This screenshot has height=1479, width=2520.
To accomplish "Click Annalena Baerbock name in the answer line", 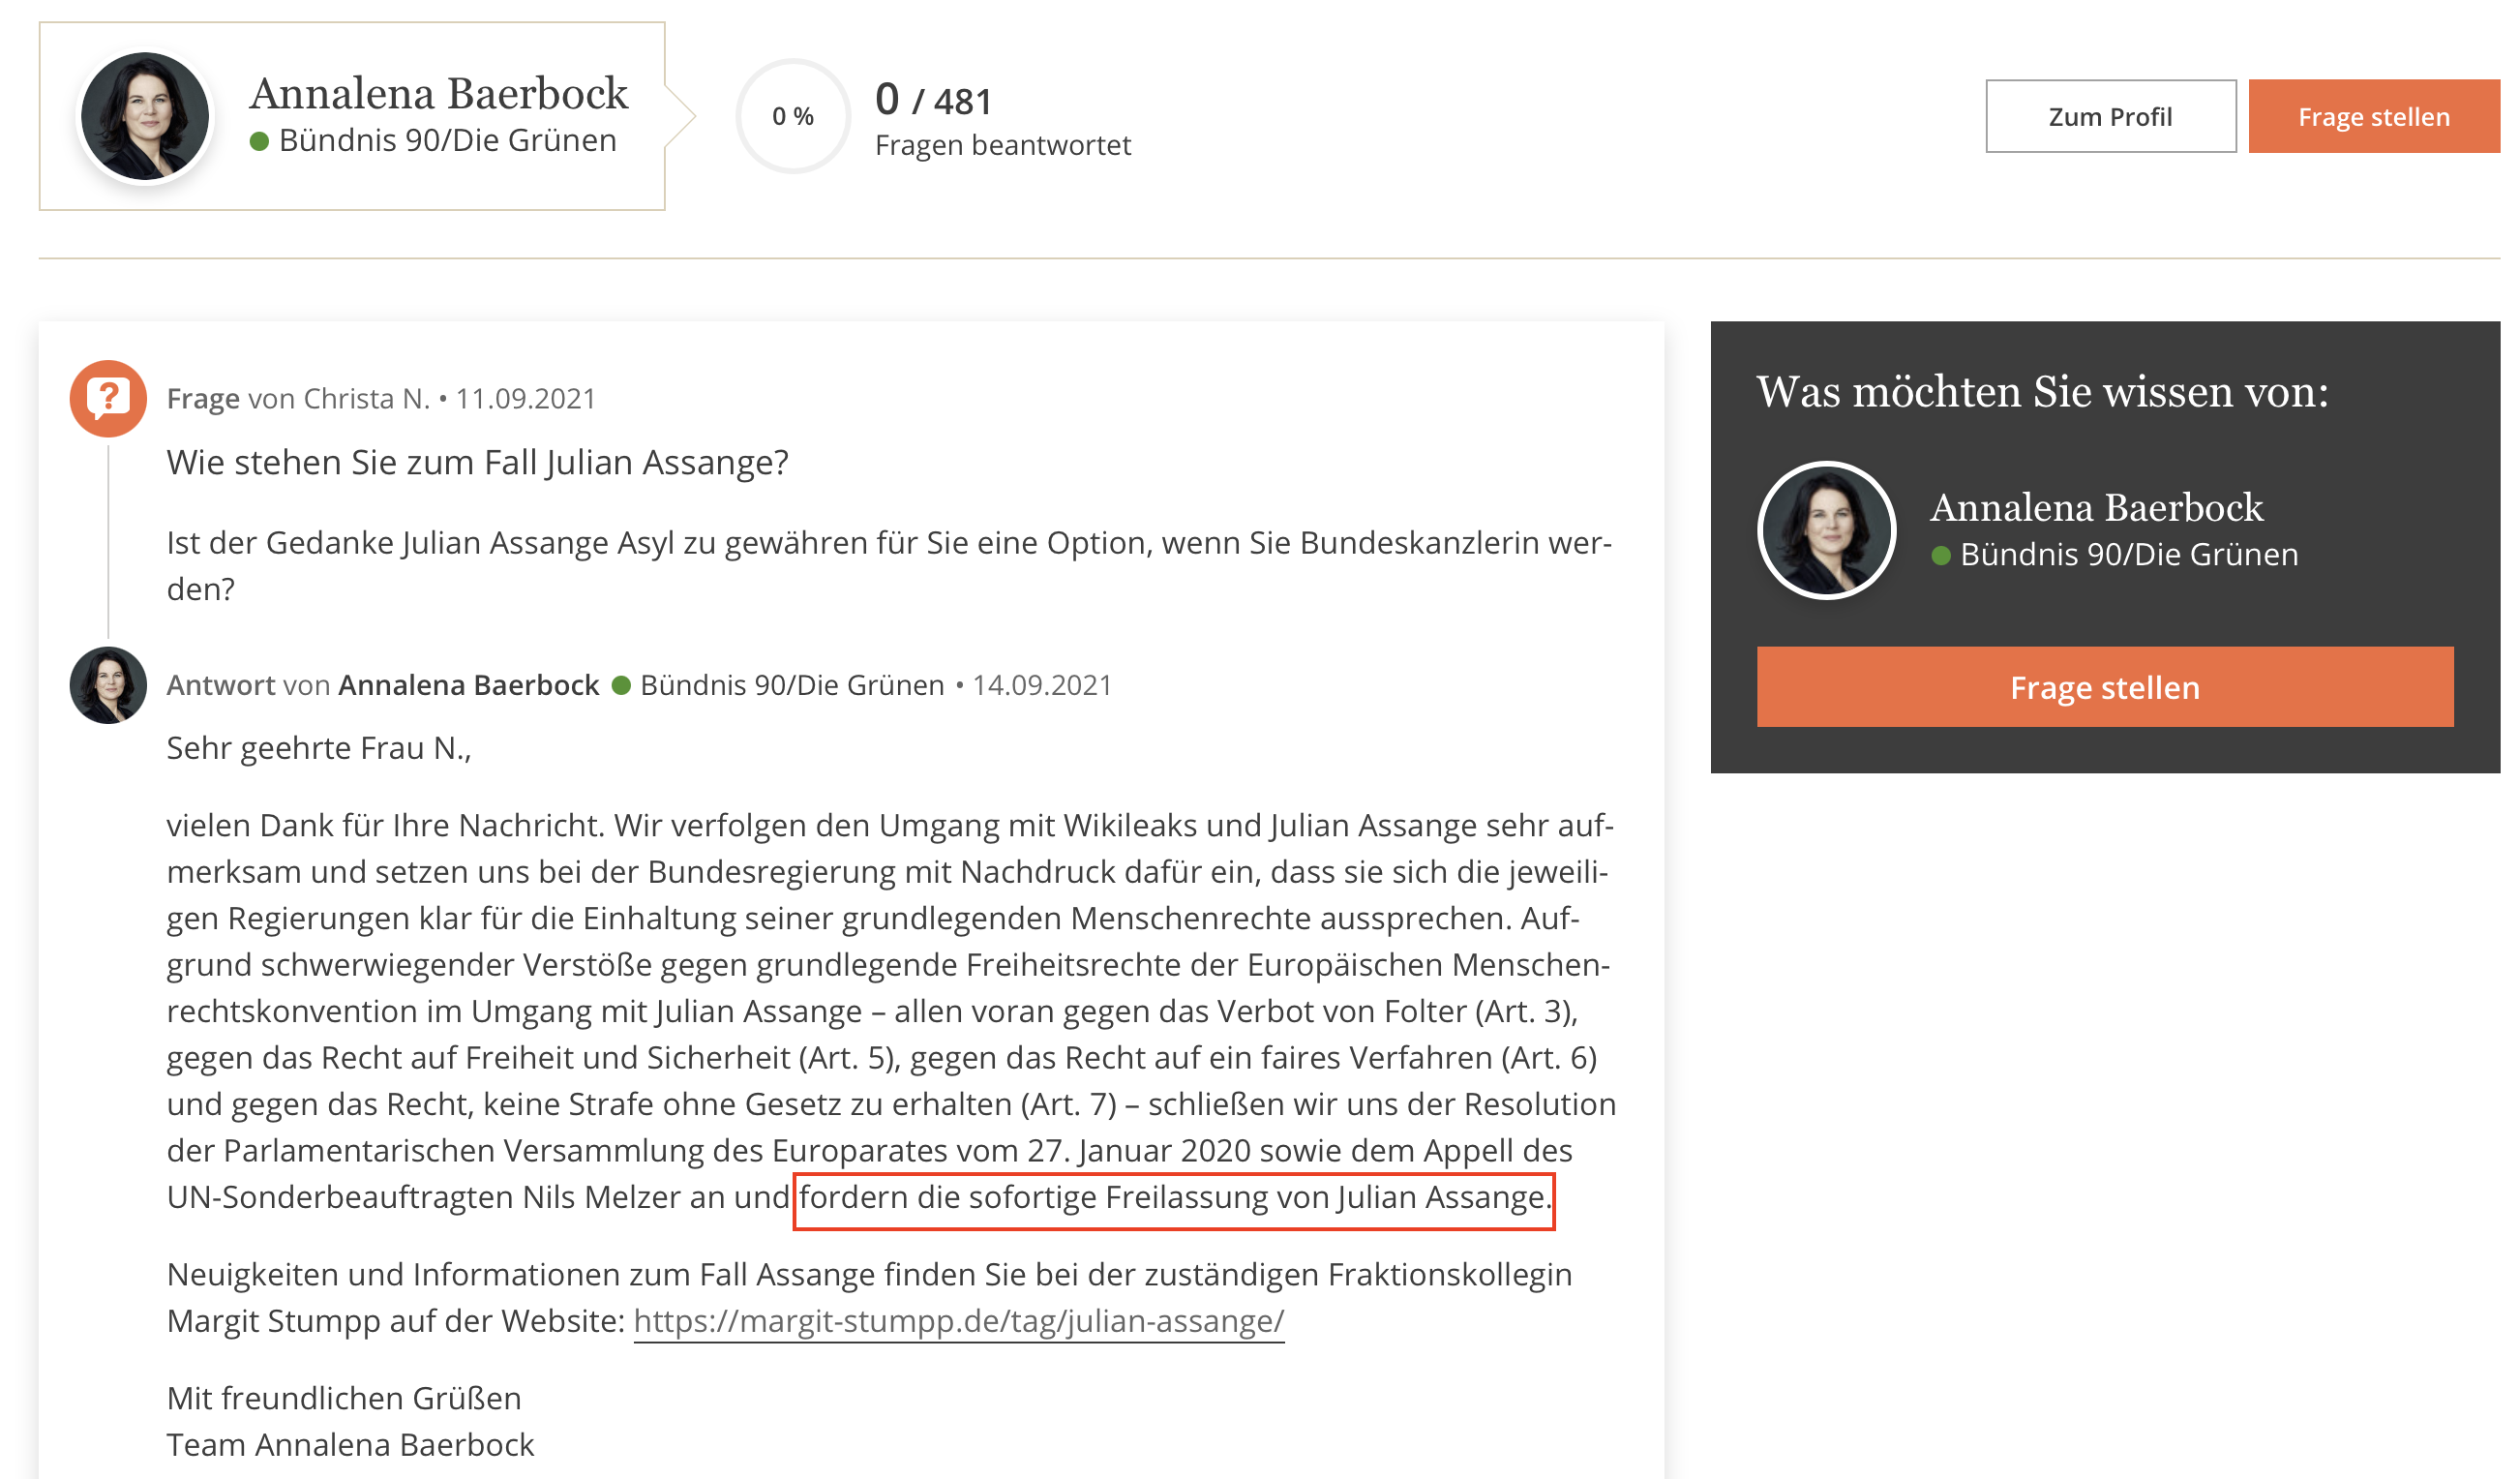I will pyautogui.click(x=468, y=685).
